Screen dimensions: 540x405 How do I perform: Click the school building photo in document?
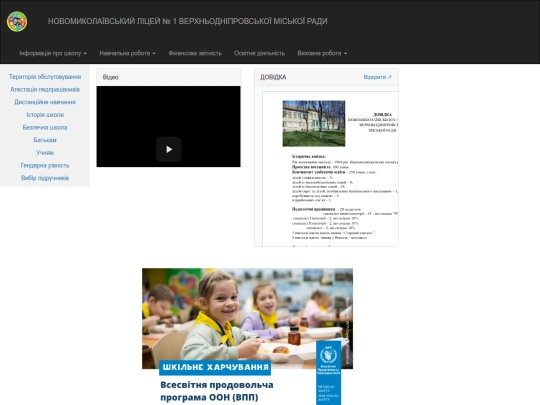pos(314,123)
